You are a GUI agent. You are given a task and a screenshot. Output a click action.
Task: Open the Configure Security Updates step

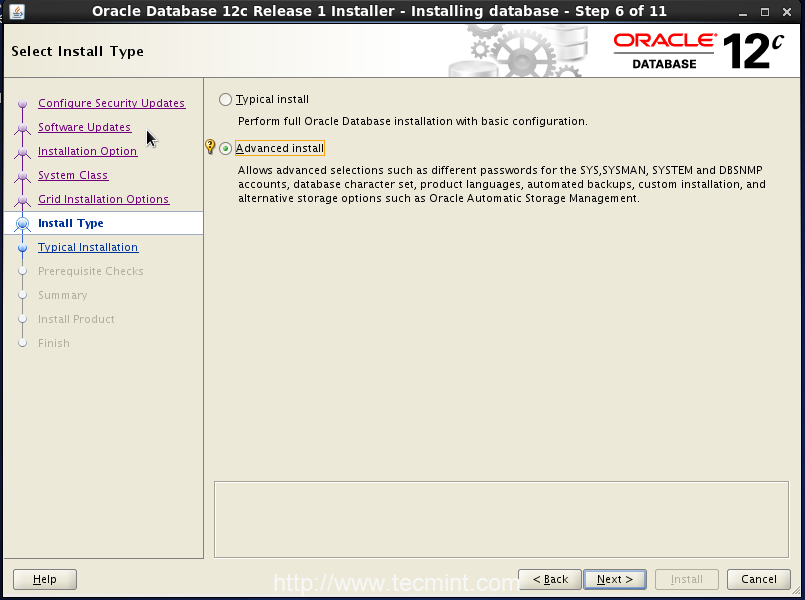[111, 103]
